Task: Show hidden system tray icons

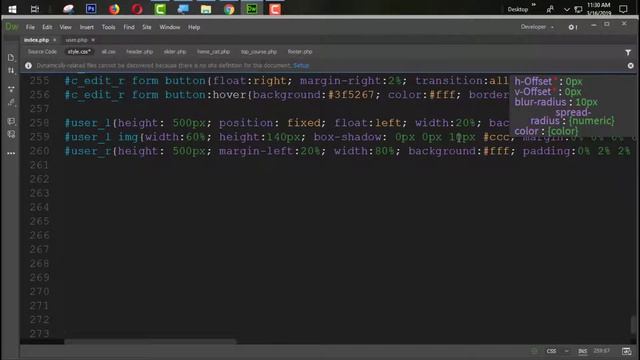Action: [567, 9]
